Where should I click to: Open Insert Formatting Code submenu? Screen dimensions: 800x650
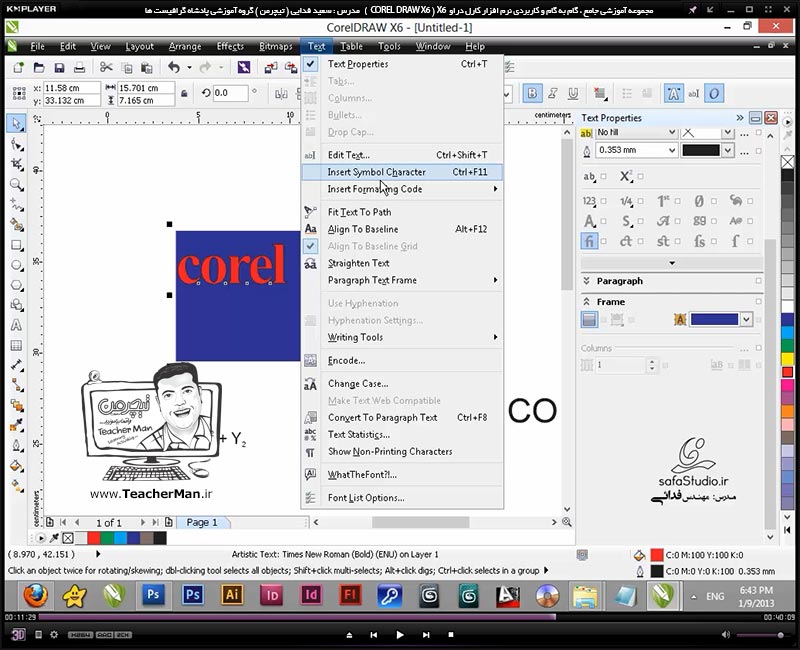point(402,189)
